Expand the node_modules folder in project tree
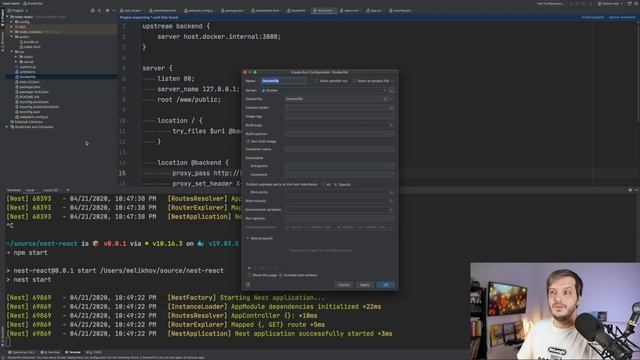This screenshot has height=360, width=640. [x=12, y=31]
